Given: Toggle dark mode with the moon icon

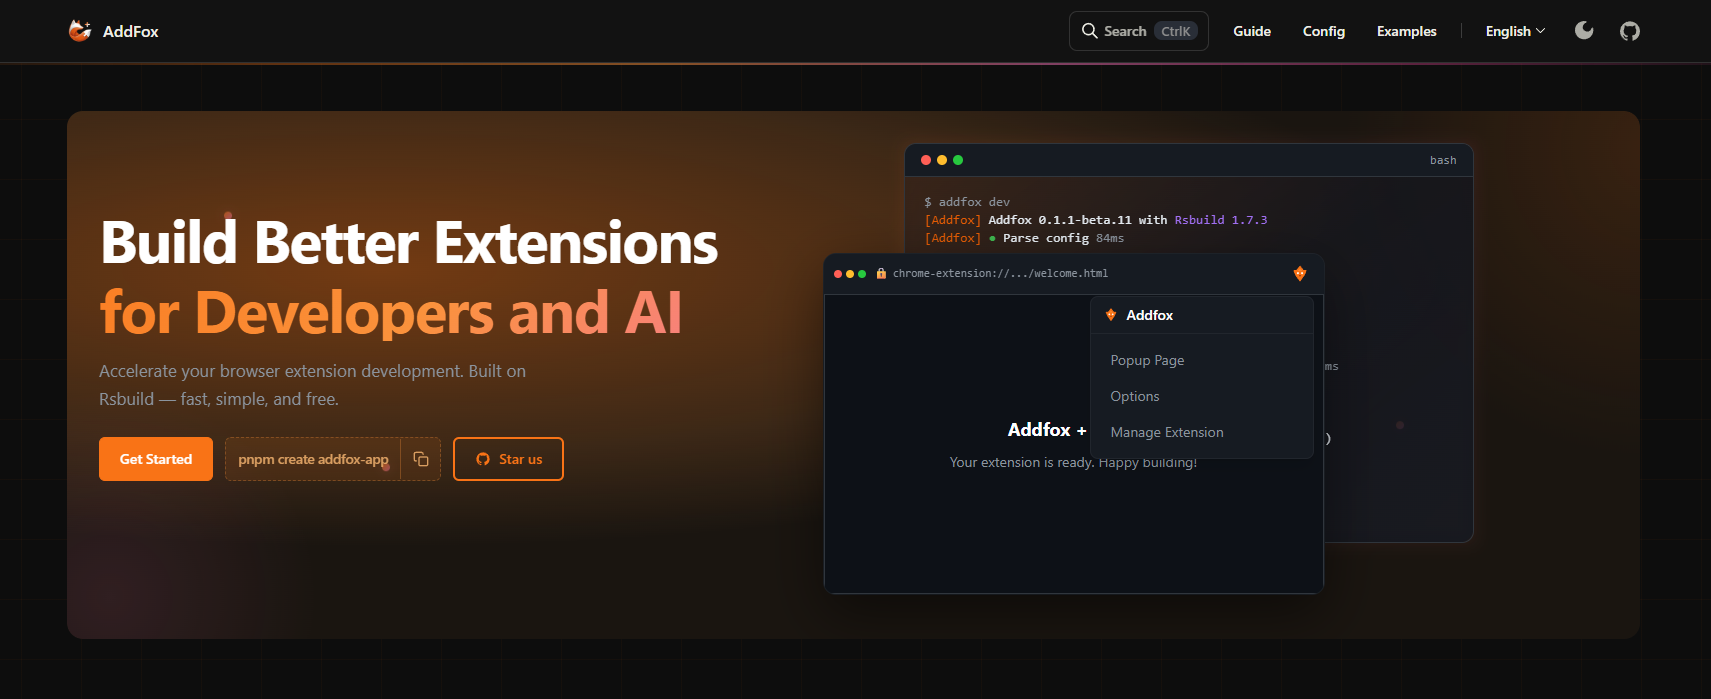Looking at the screenshot, I should click(x=1584, y=30).
